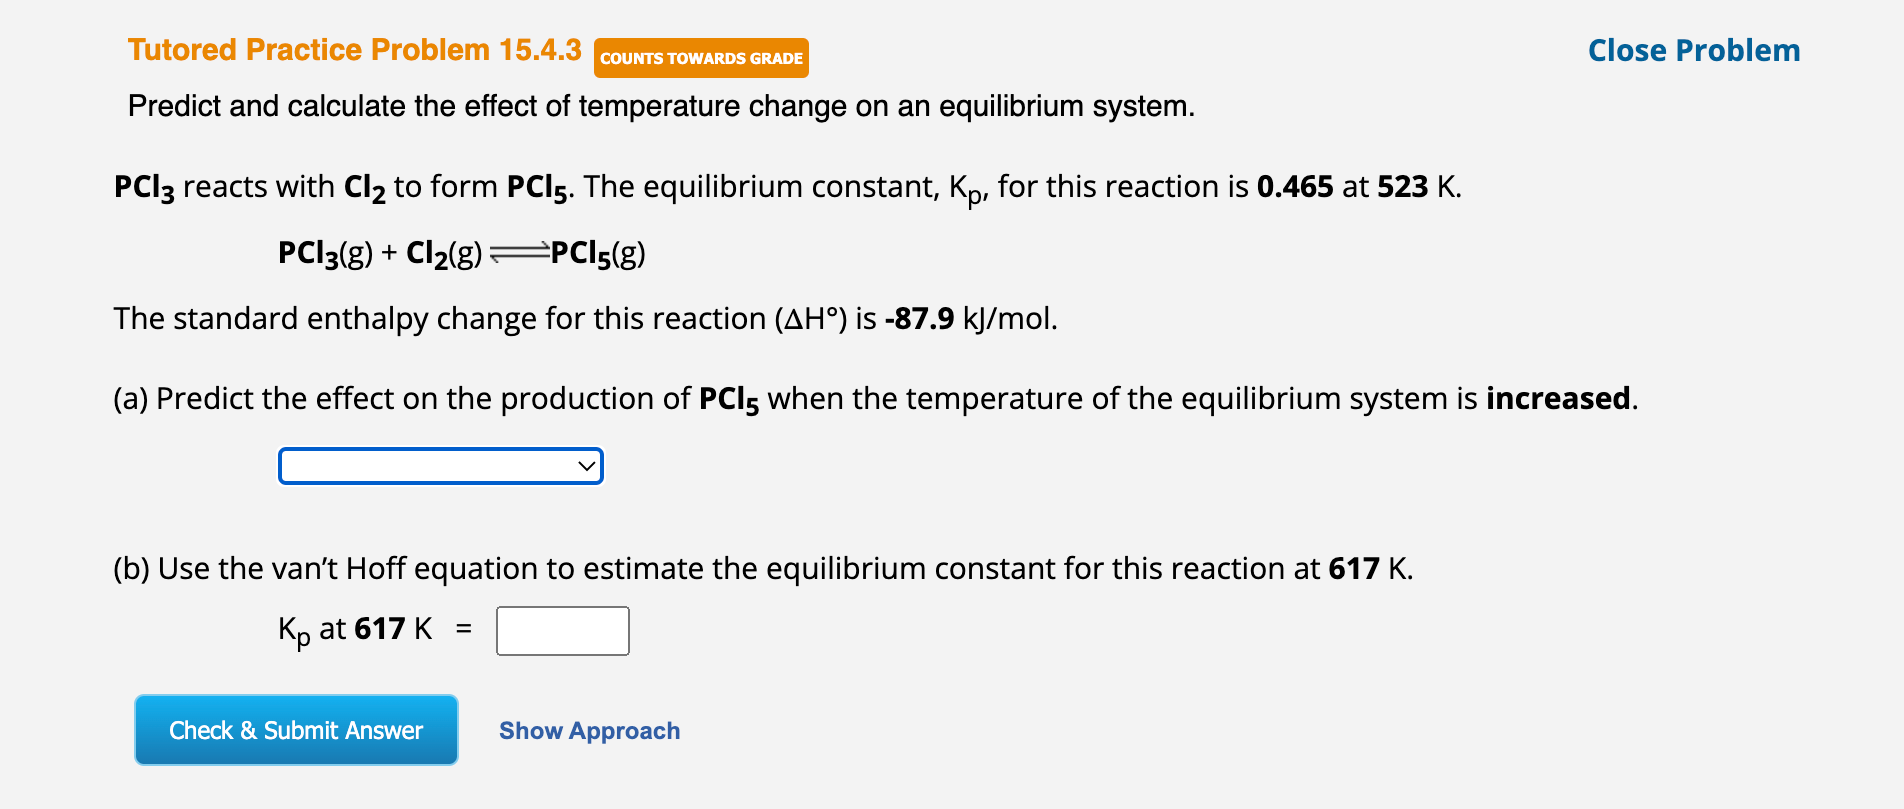Click the standard enthalpy change statement
The image size is (1904, 809).
pyautogui.click(x=585, y=318)
